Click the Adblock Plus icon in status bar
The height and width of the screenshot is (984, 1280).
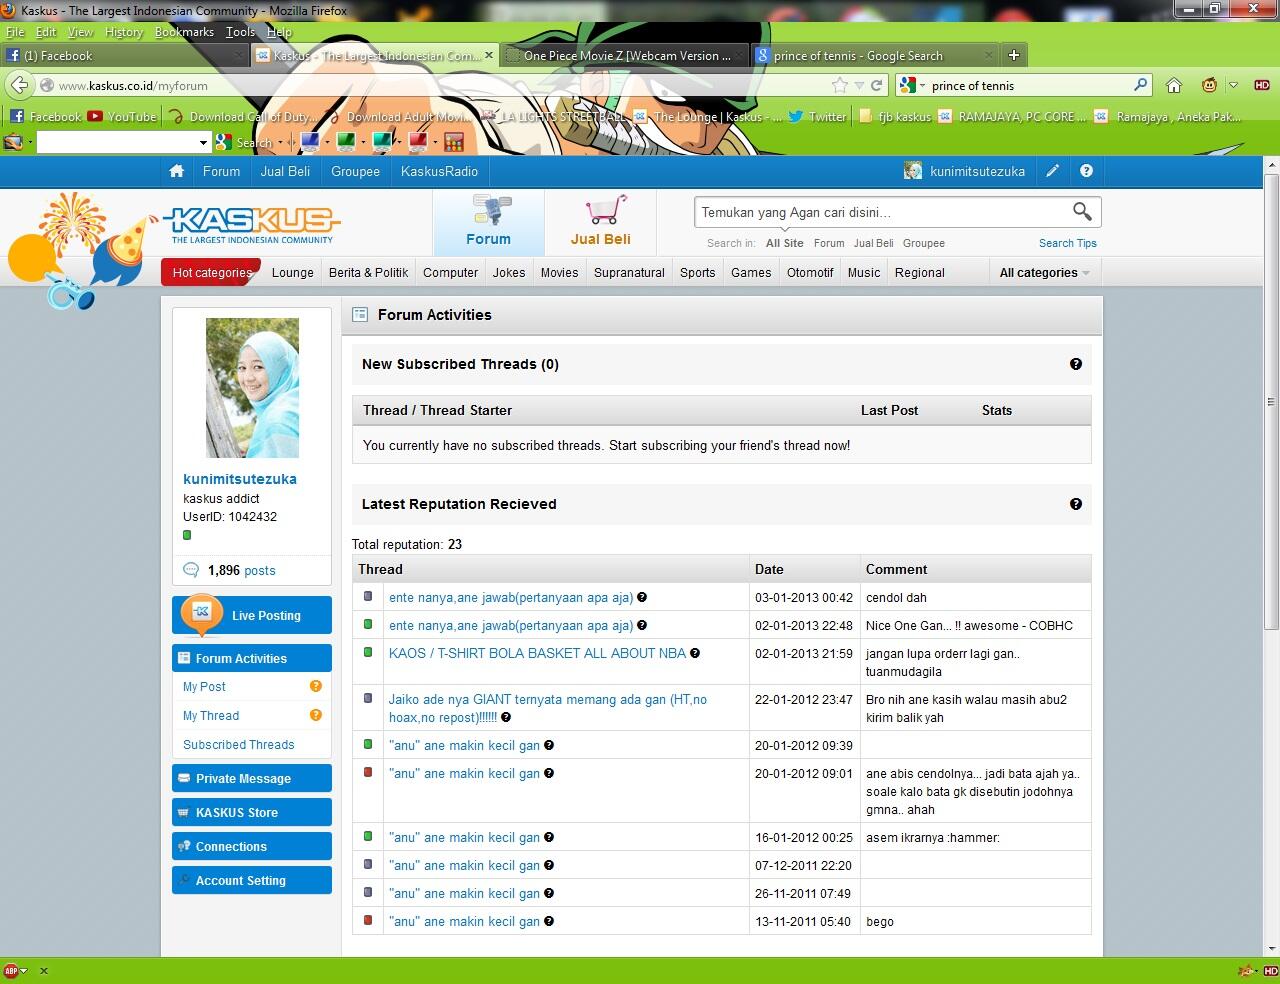click(12, 970)
